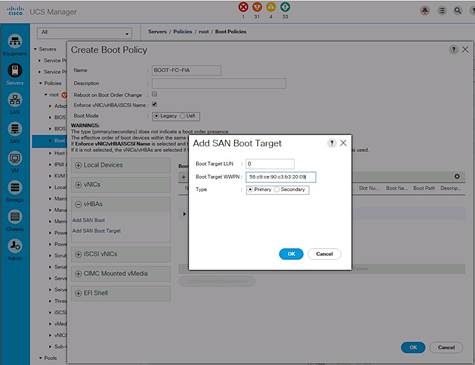Collapse the Servers tree node
The image size is (475, 365).
[x=35, y=49]
